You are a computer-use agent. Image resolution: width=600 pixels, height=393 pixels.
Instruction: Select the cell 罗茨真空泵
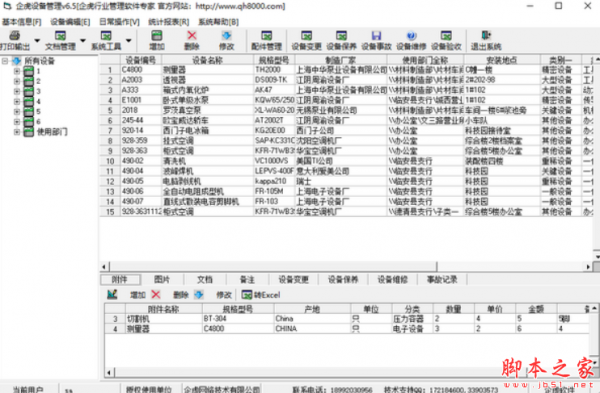[x=207, y=110]
